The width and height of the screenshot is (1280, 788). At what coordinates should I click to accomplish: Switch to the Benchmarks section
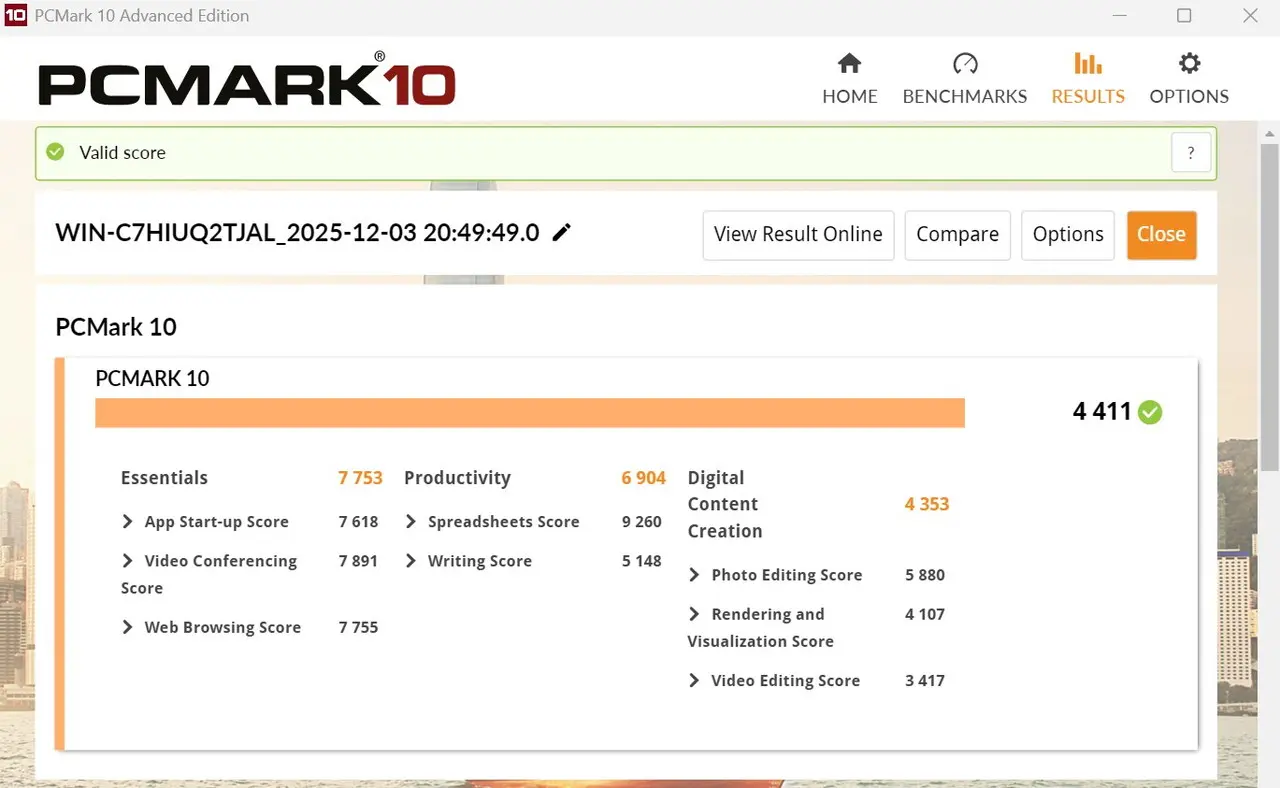click(964, 96)
